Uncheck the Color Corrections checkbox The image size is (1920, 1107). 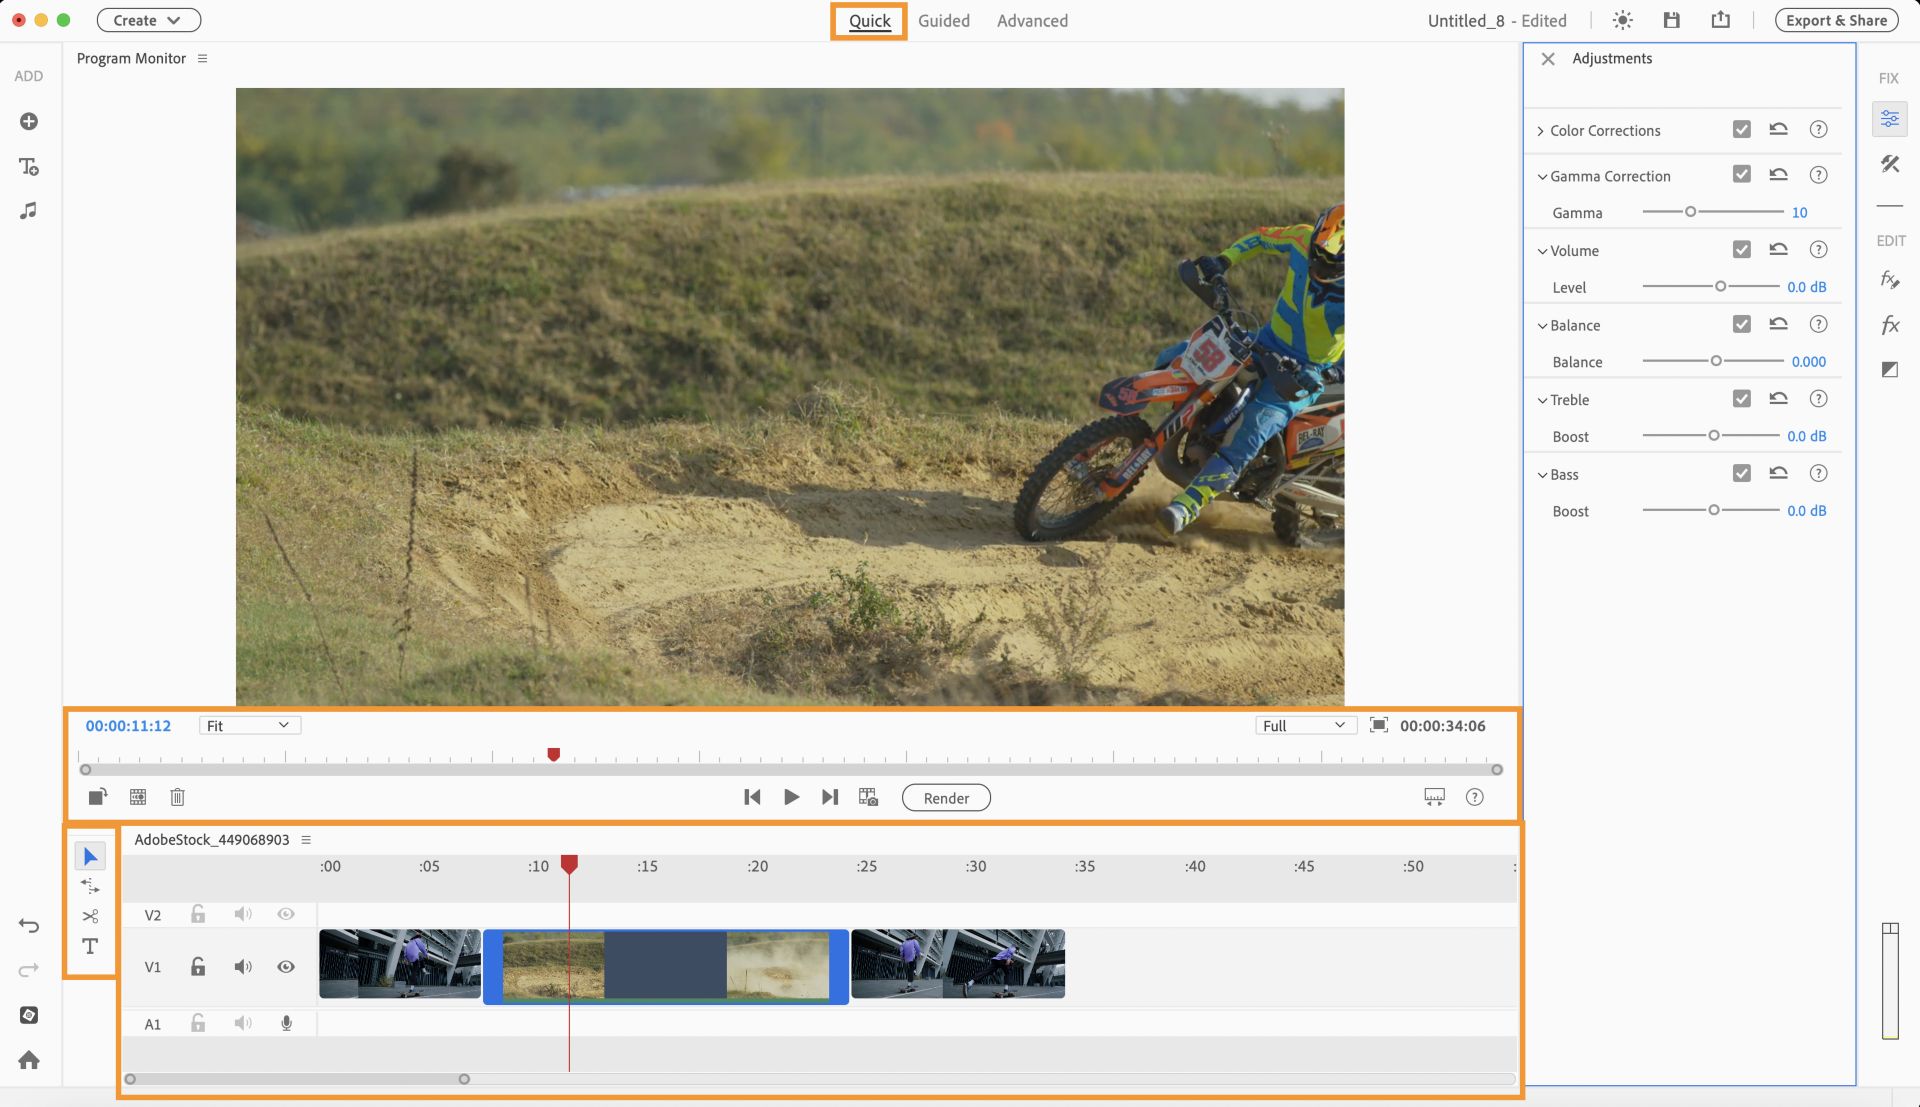[x=1741, y=129]
